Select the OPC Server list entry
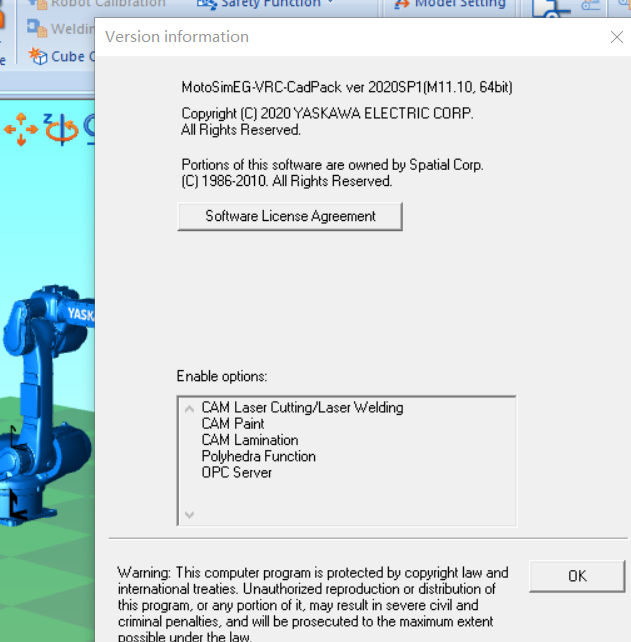Image resolution: width=631 pixels, height=642 pixels. [236, 472]
